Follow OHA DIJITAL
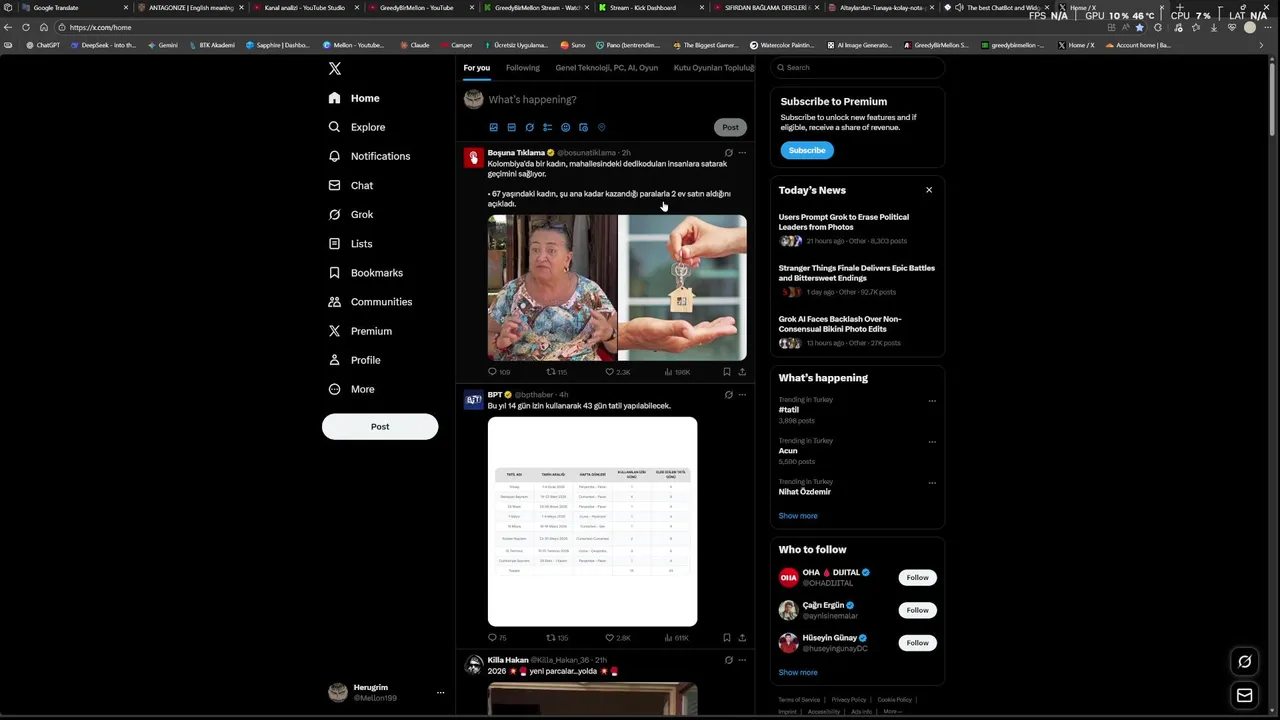Viewport: 1280px width, 720px height. (917, 577)
